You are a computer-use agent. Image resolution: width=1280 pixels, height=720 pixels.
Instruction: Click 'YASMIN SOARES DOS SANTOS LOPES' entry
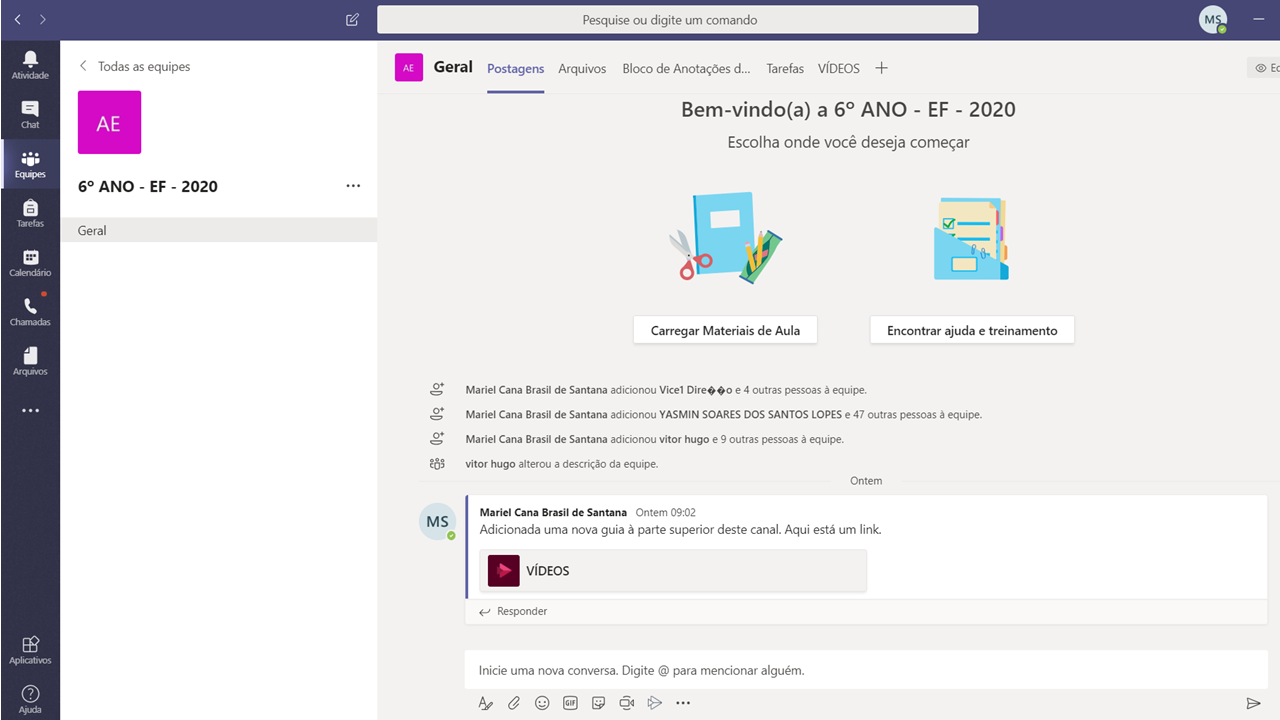pyautogui.click(x=724, y=414)
